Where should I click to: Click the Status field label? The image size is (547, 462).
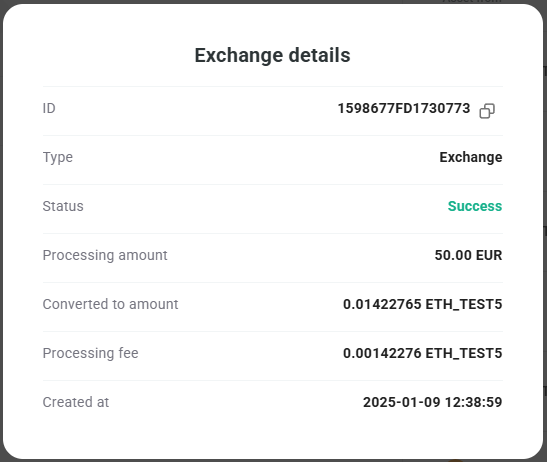pyautogui.click(x=63, y=206)
